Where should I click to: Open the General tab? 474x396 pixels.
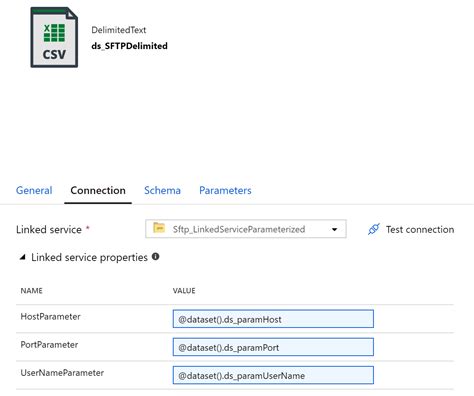pyautogui.click(x=34, y=190)
